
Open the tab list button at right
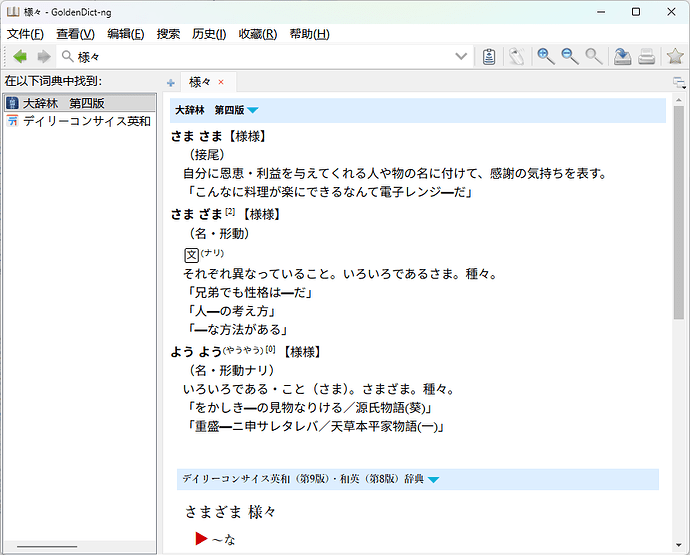679,82
